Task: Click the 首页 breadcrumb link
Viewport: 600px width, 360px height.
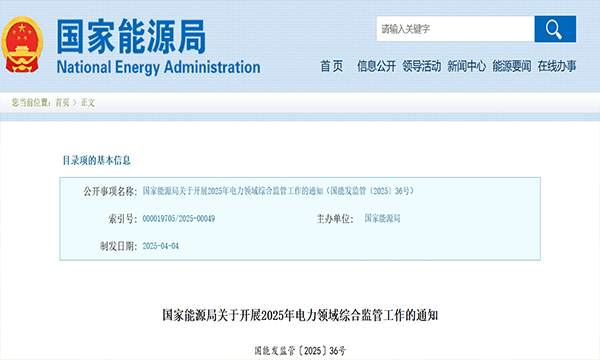Action: [x=62, y=103]
